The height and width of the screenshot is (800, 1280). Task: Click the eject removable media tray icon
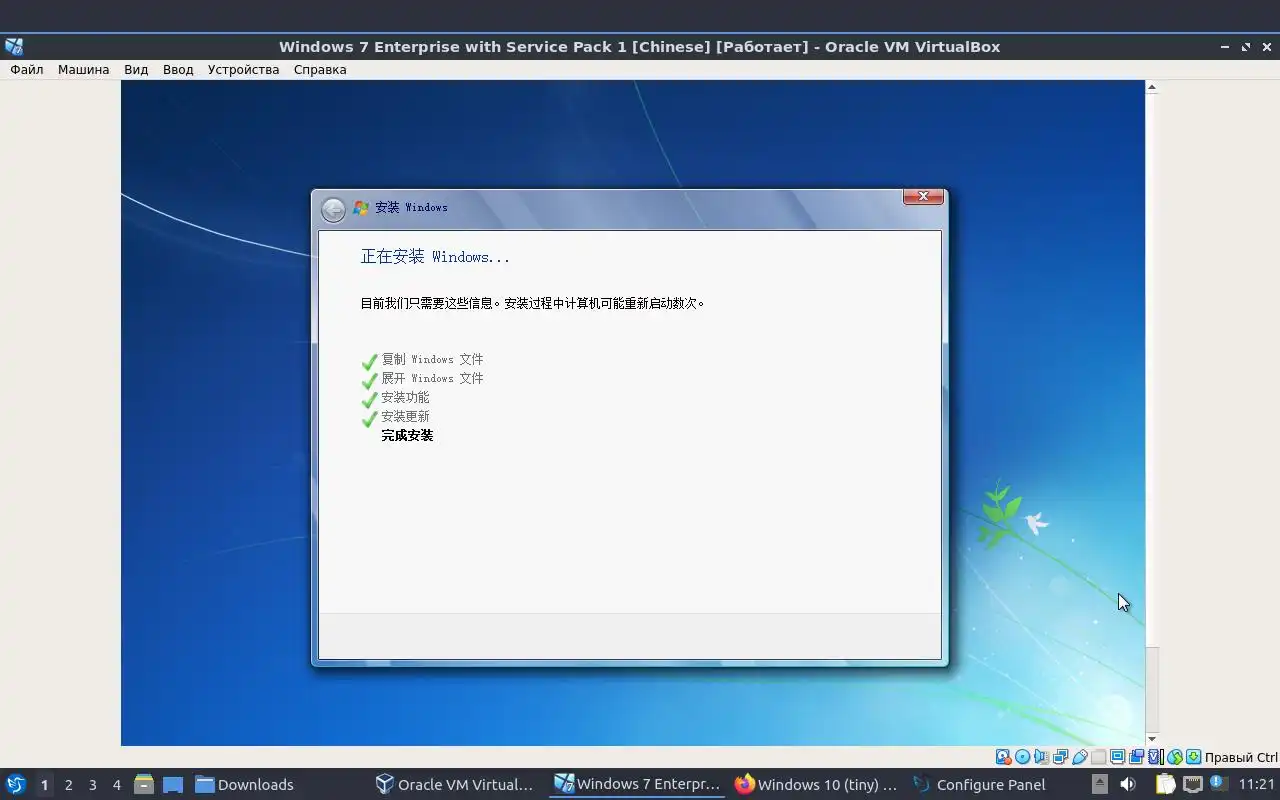coord(1099,784)
